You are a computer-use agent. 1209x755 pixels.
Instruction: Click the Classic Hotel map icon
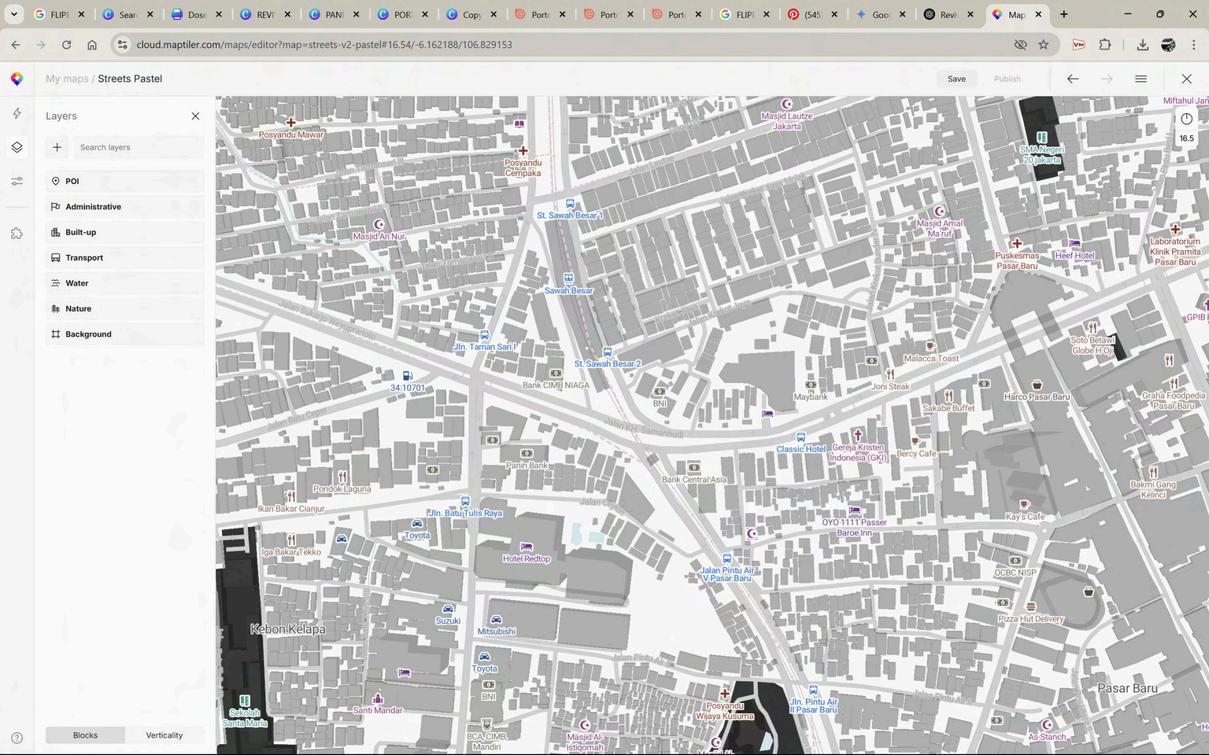coord(800,438)
